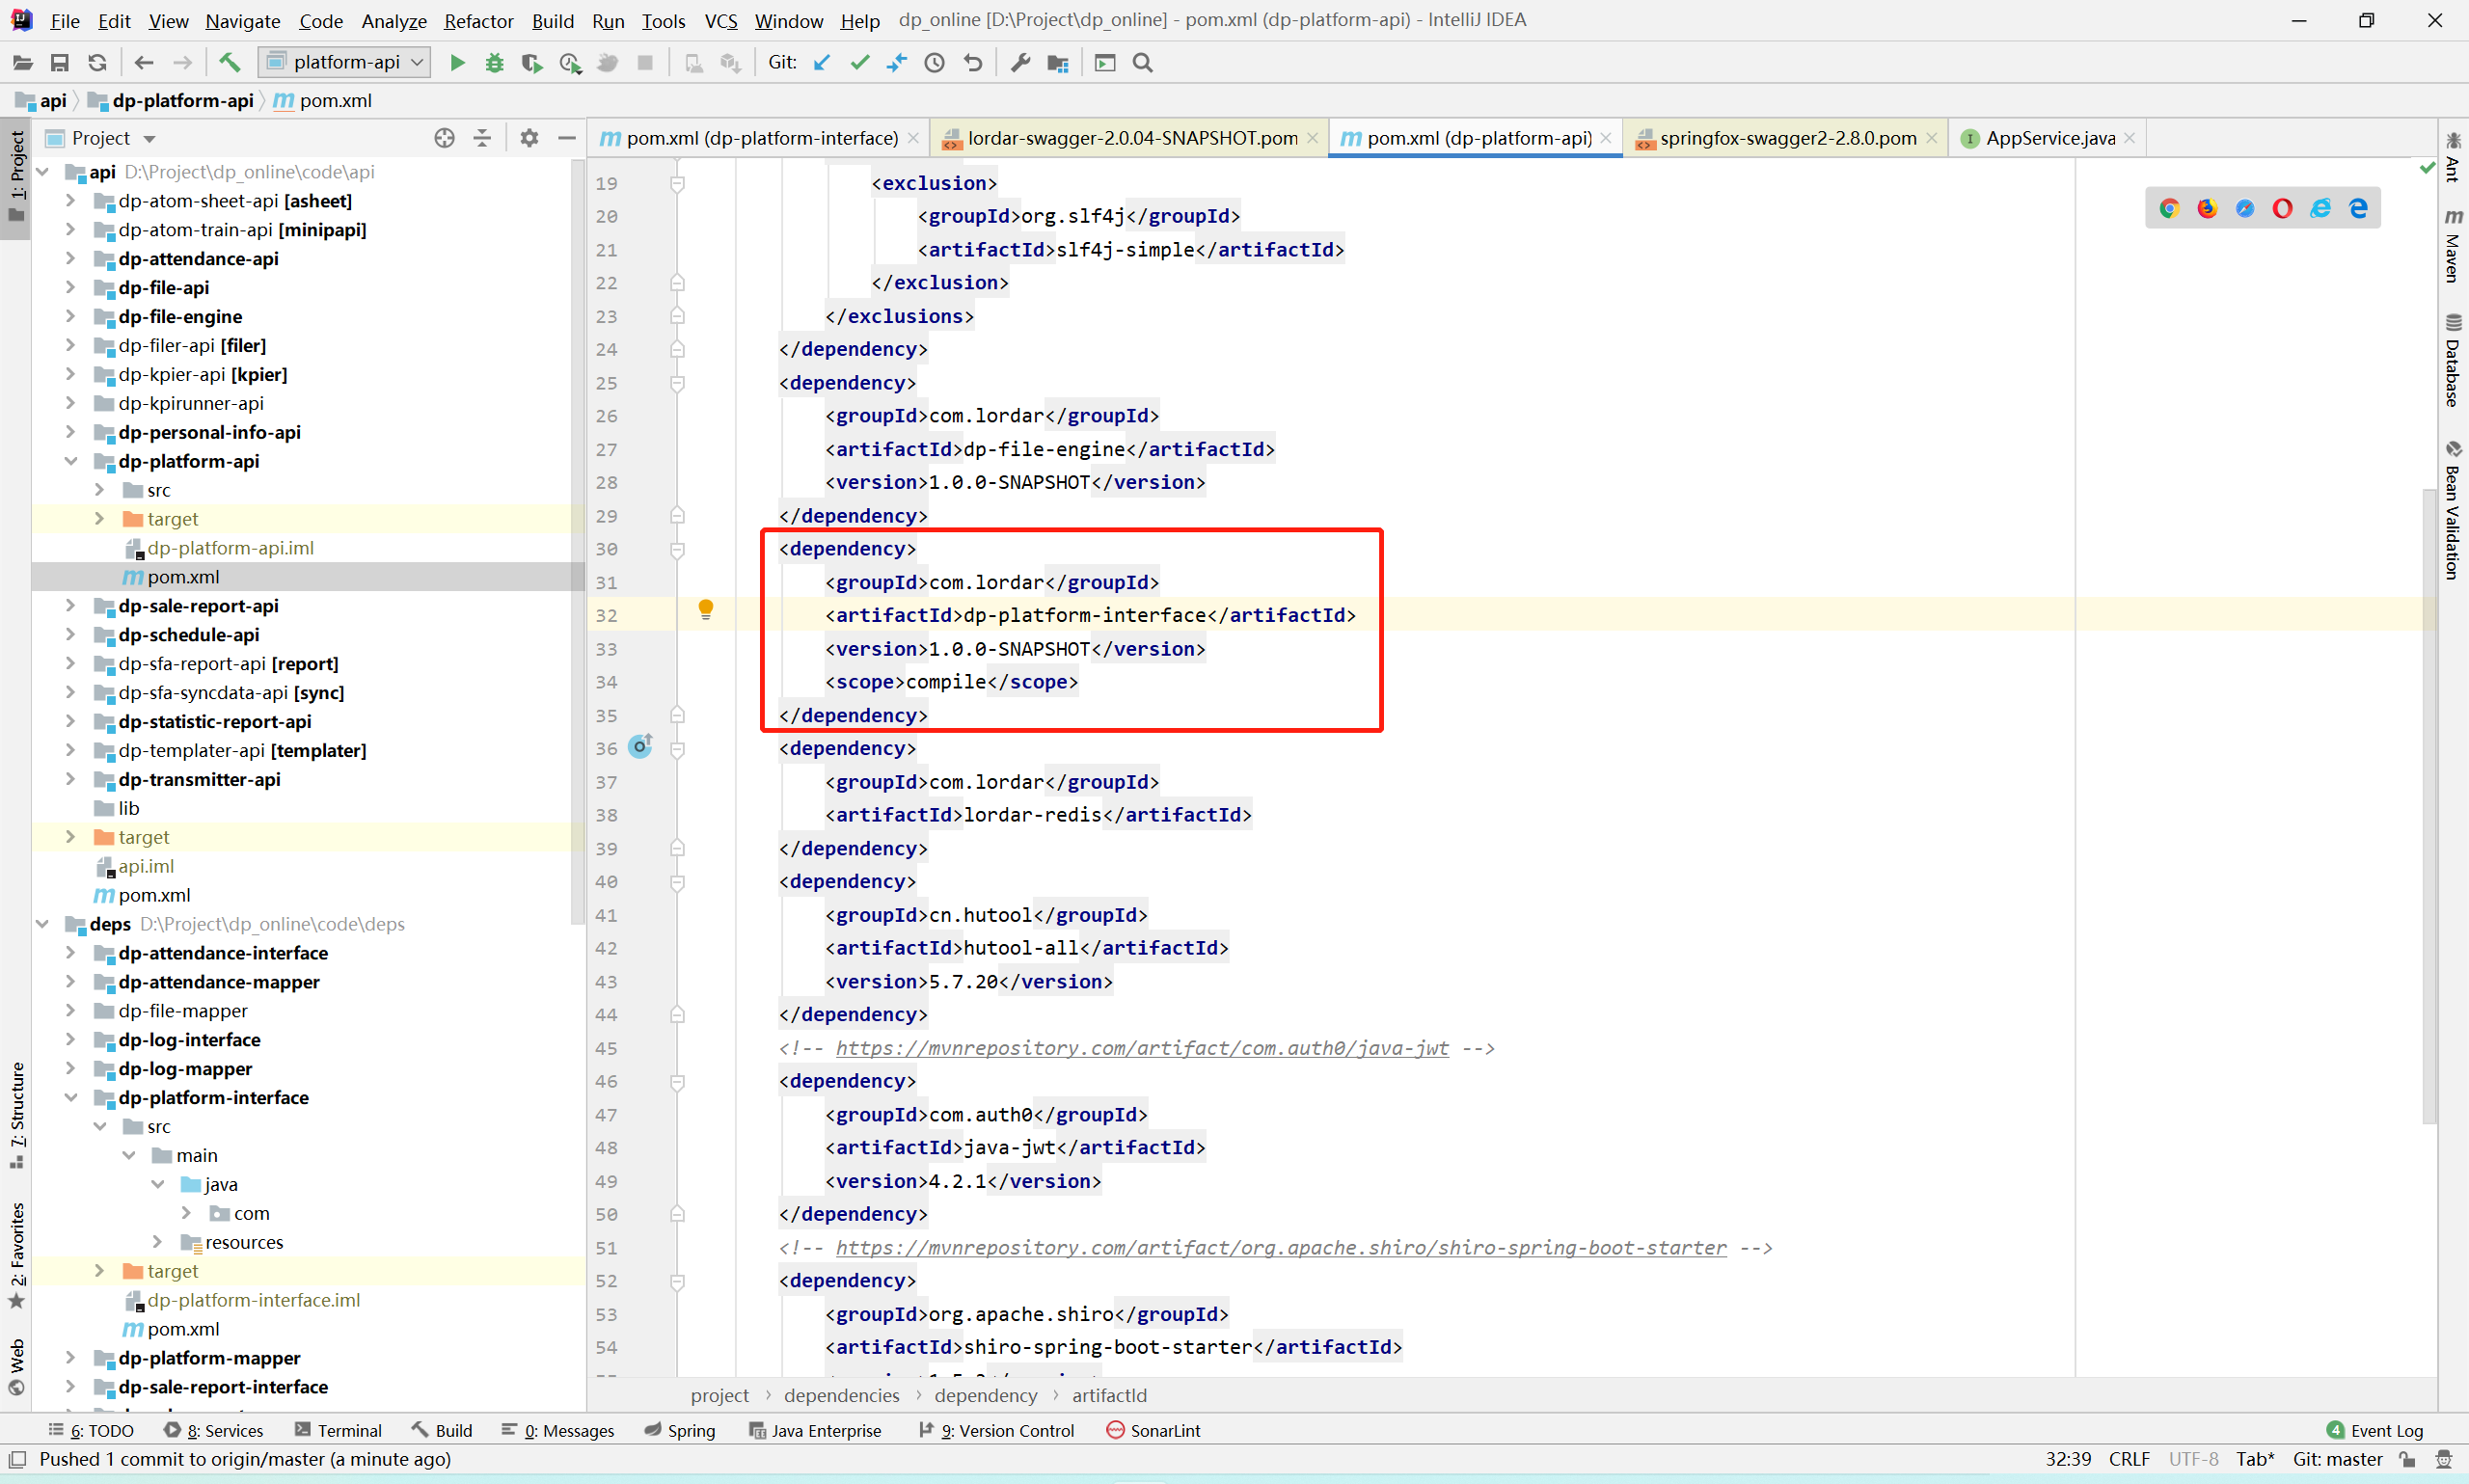Hide the Project panel with minus icon
Screen dimensions: 2469x1484
tap(567, 138)
